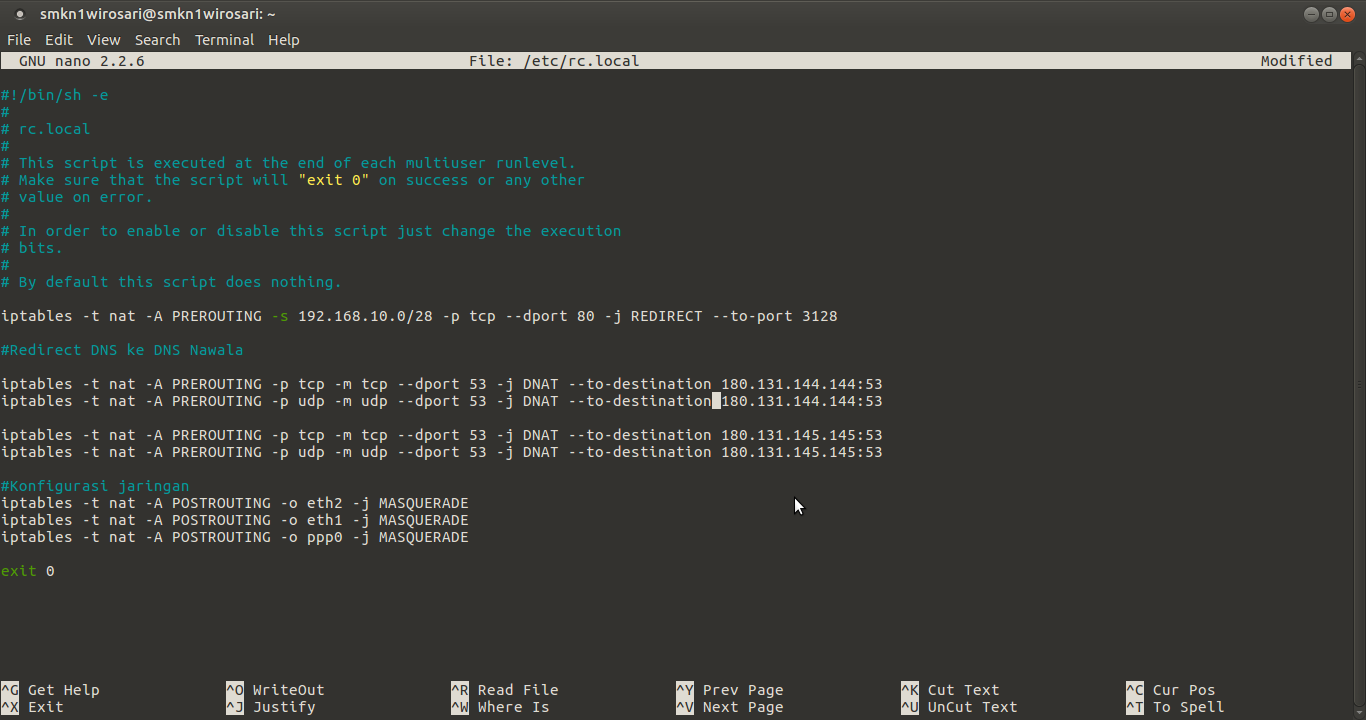Open the File menu

pos(19,40)
